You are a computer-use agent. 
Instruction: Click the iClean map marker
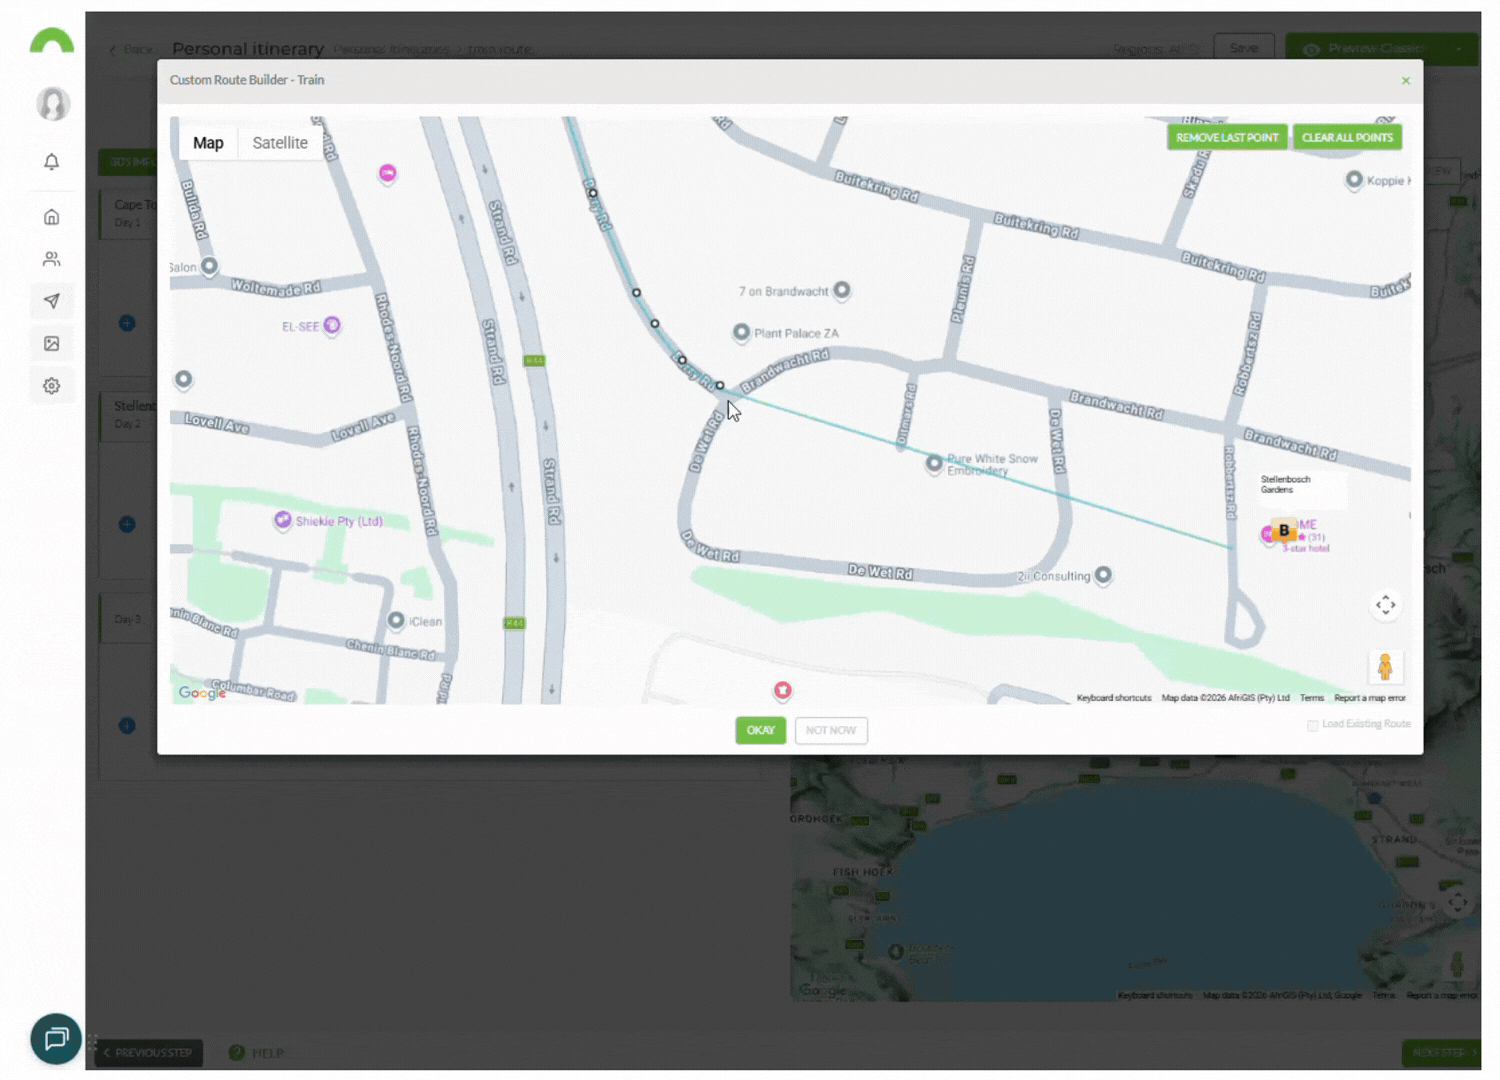point(396,621)
